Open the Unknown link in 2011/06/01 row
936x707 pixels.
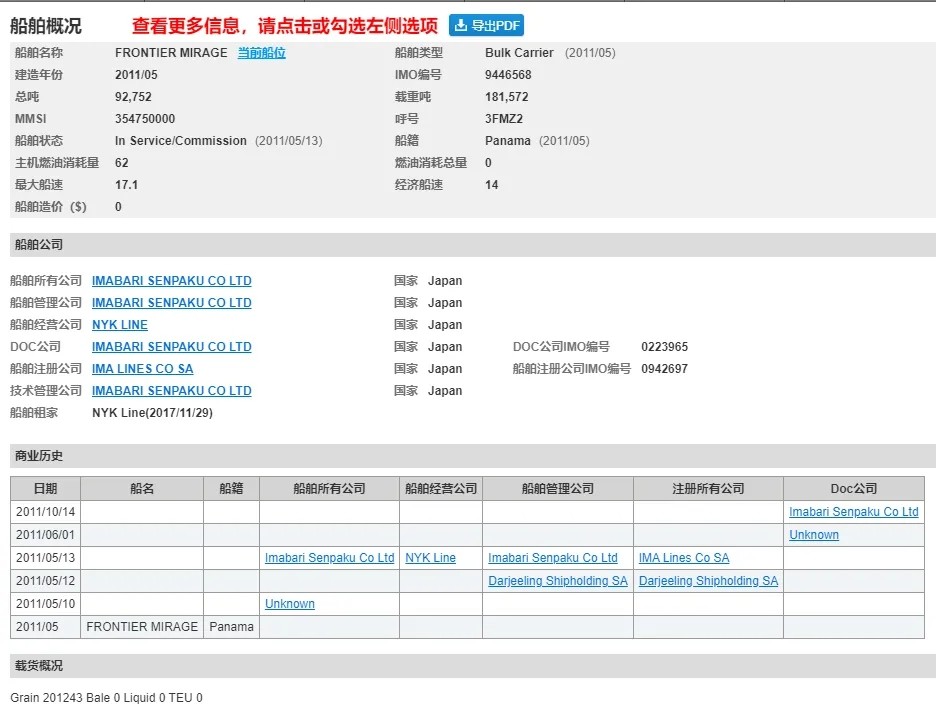[814, 535]
